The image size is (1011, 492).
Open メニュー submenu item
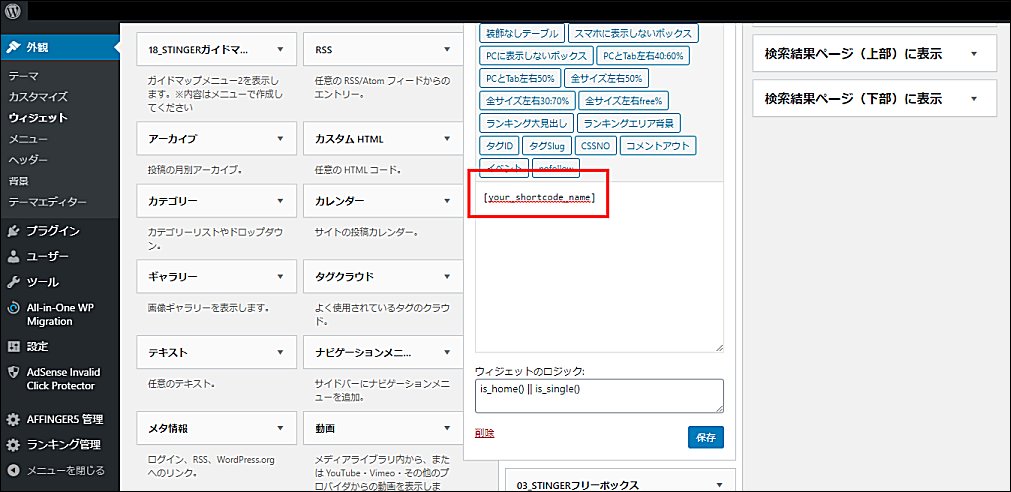pos(28,139)
